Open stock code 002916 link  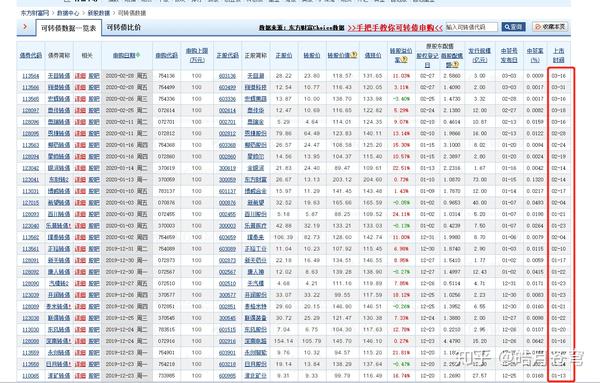227,341
